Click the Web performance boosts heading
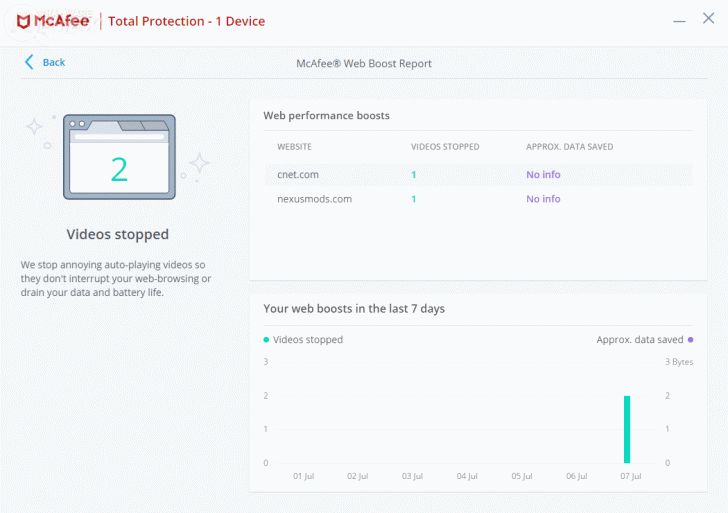The image size is (728, 513). [326, 116]
